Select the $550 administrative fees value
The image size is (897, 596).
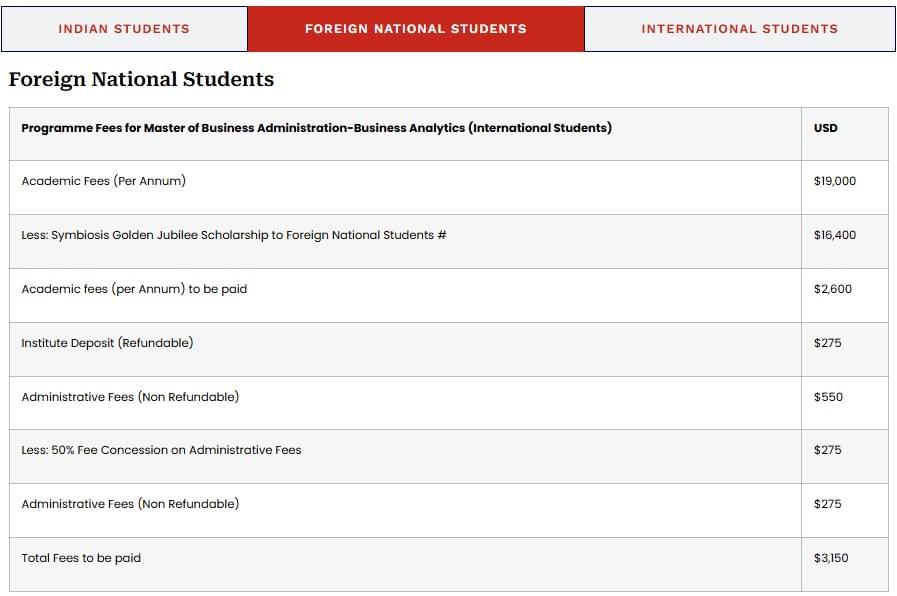click(x=828, y=397)
